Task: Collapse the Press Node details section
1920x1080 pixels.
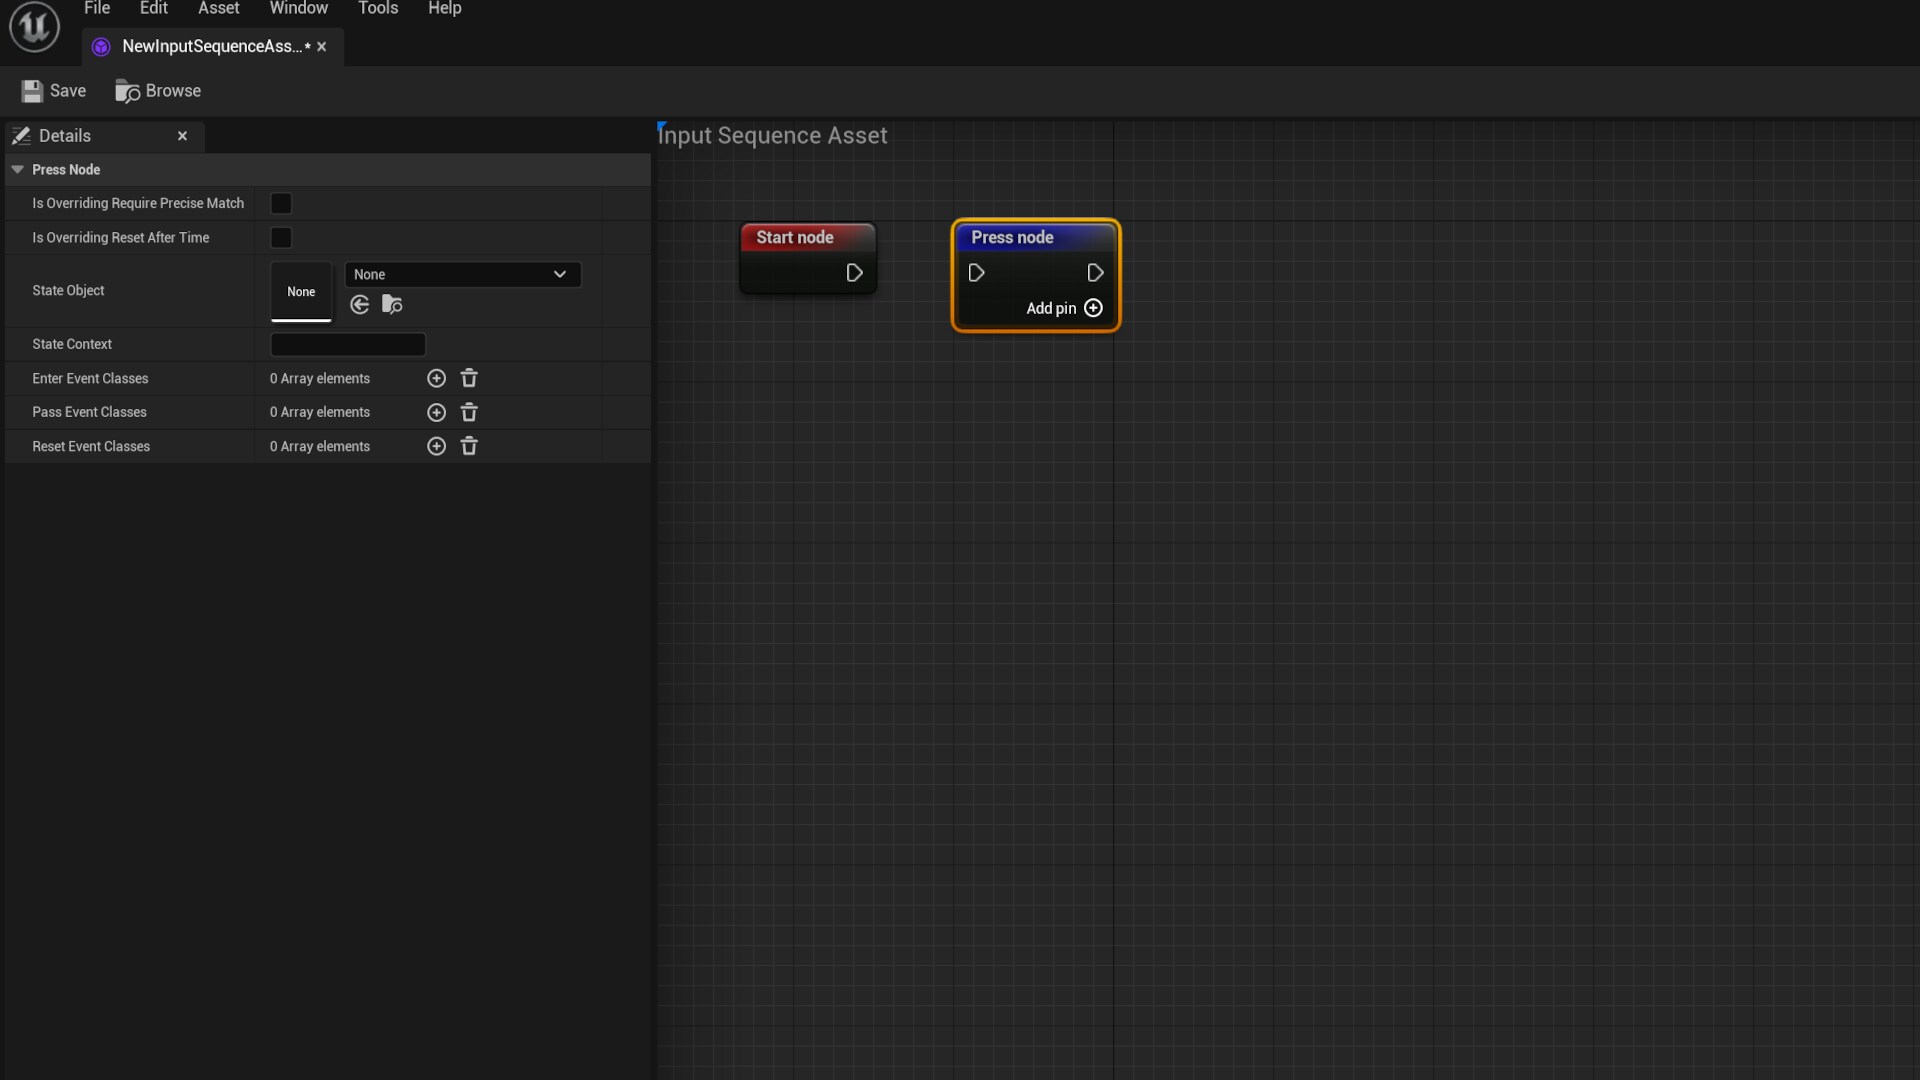Action: 17,169
